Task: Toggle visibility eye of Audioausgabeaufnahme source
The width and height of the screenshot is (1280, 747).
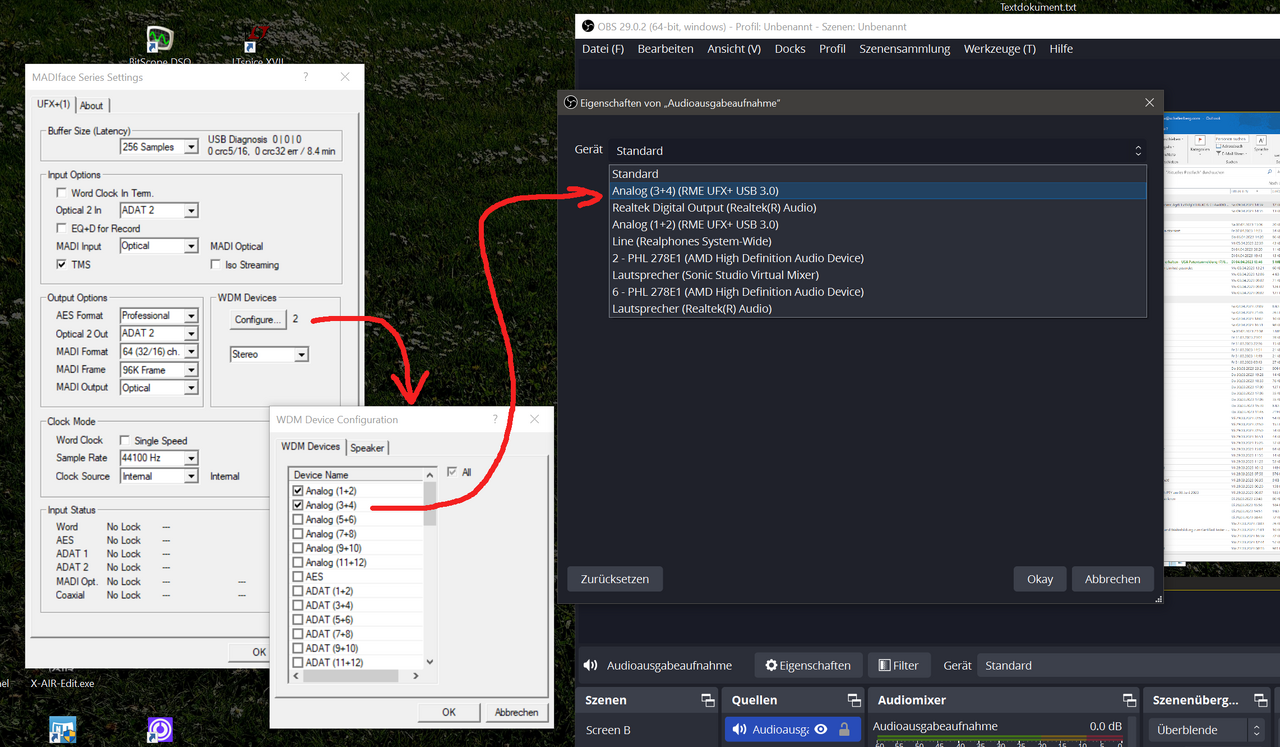Action: (x=821, y=730)
